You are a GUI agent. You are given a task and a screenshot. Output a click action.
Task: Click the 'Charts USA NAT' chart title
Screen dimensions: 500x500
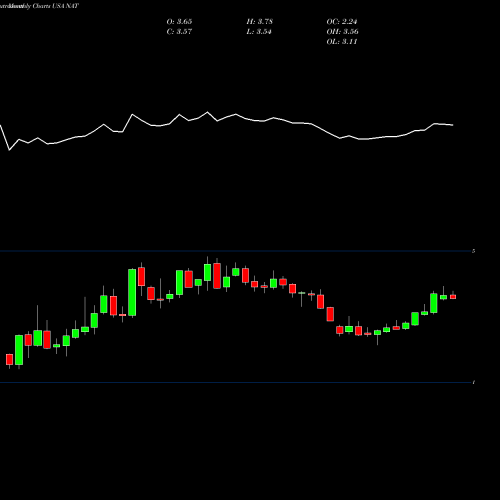[x=55, y=6]
